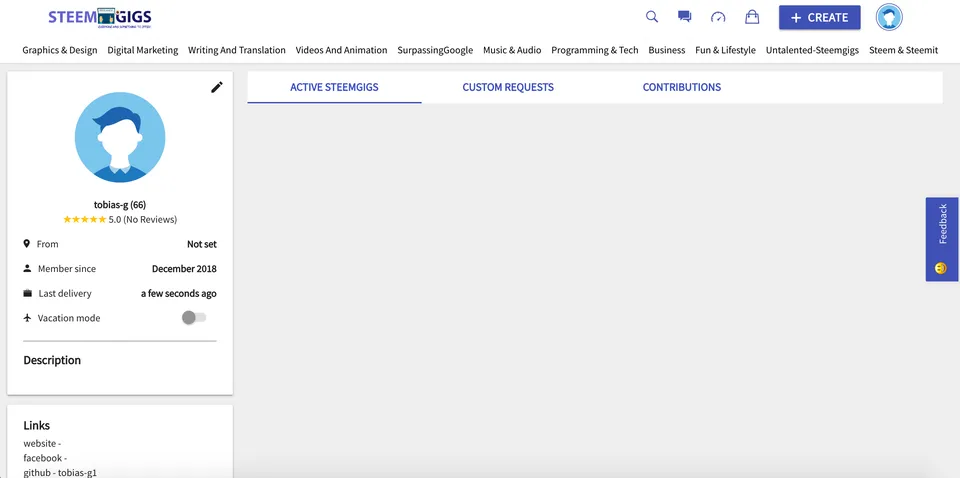Click the 'github - tobias-g1' link entry
The image size is (960, 478).
click(x=60, y=472)
